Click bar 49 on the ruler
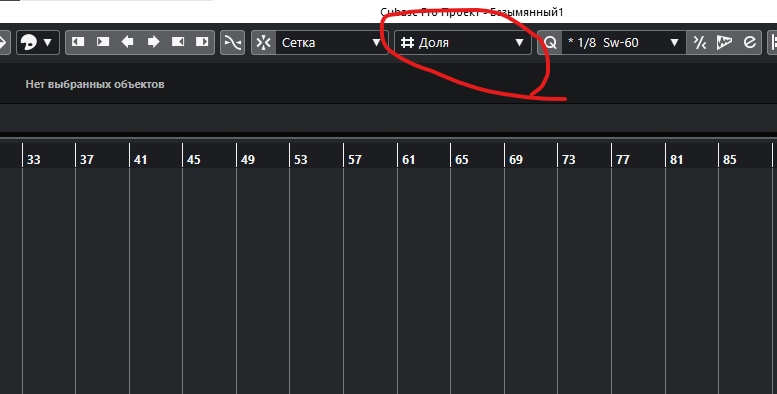777x394 pixels. (247, 160)
